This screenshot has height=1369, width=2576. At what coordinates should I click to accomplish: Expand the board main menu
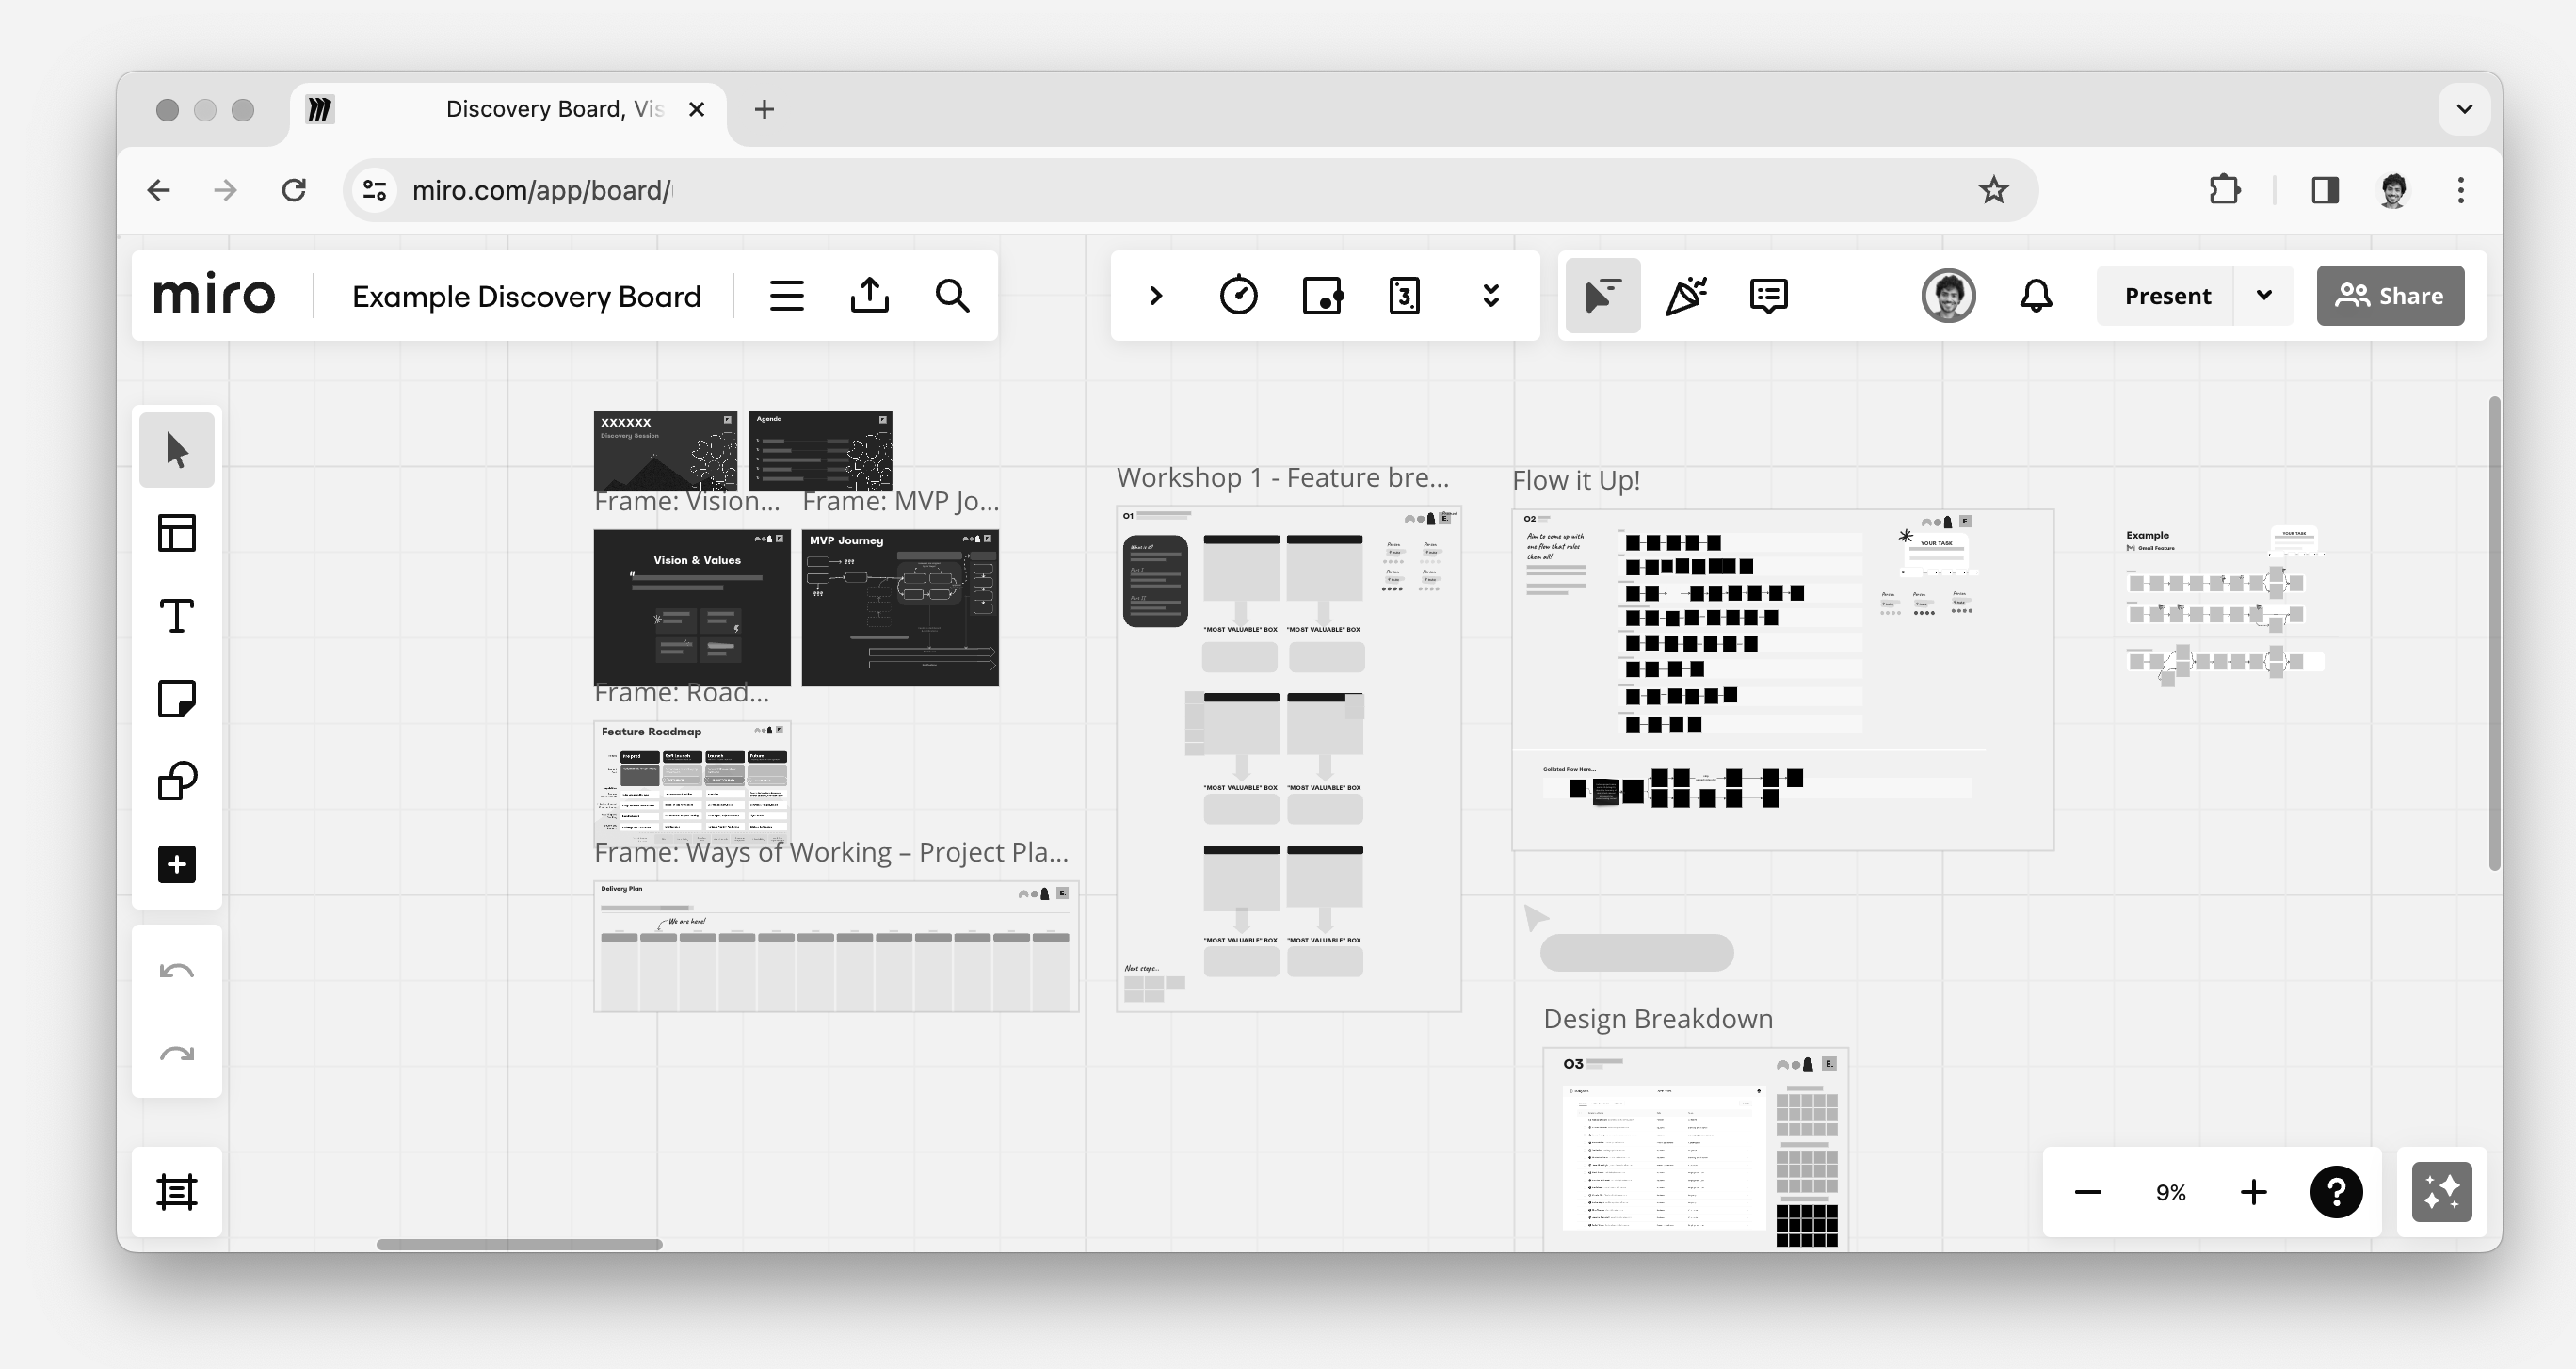[x=787, y=295]
